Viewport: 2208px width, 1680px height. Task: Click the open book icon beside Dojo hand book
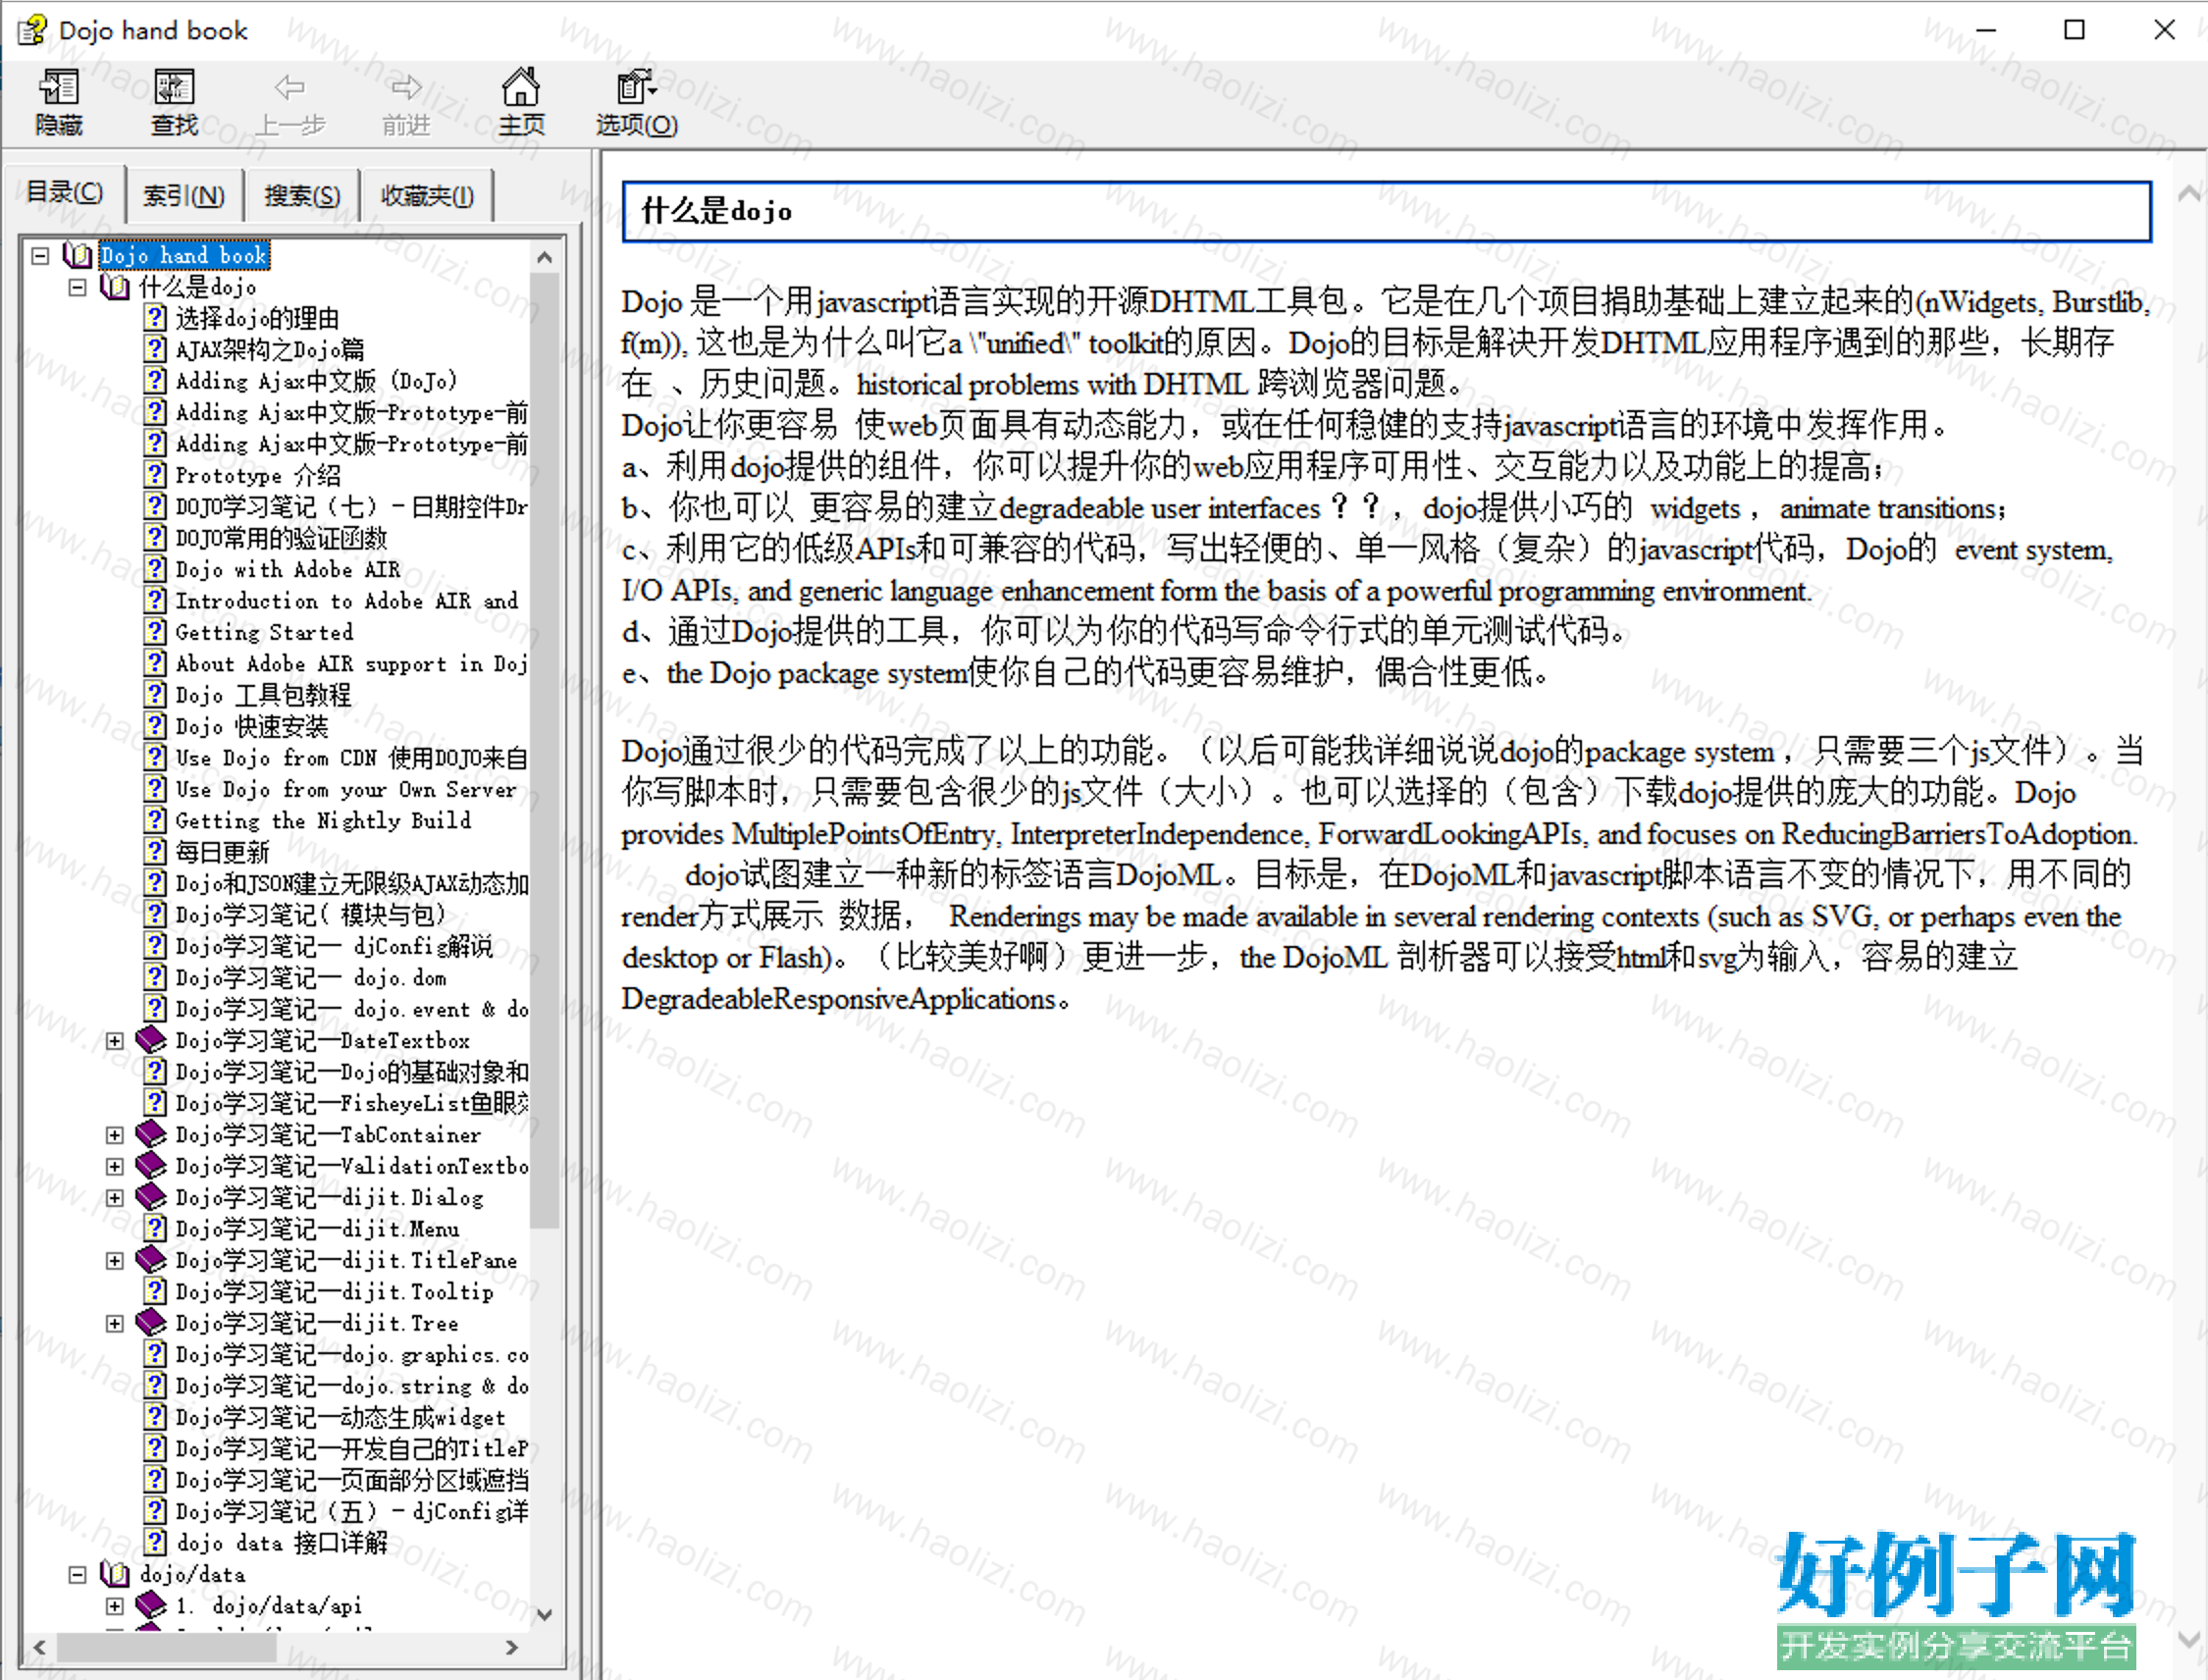pyautogui.click(x=78, y=256)
